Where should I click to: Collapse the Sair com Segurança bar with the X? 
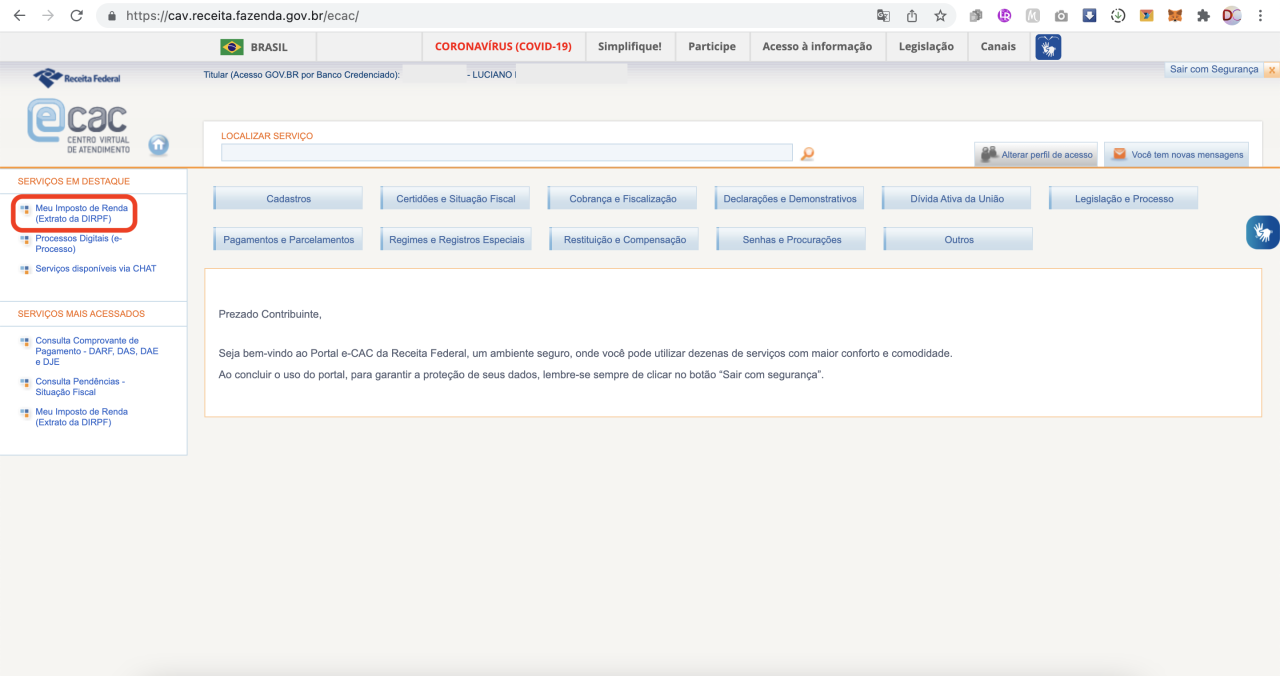coord(1272,69)
